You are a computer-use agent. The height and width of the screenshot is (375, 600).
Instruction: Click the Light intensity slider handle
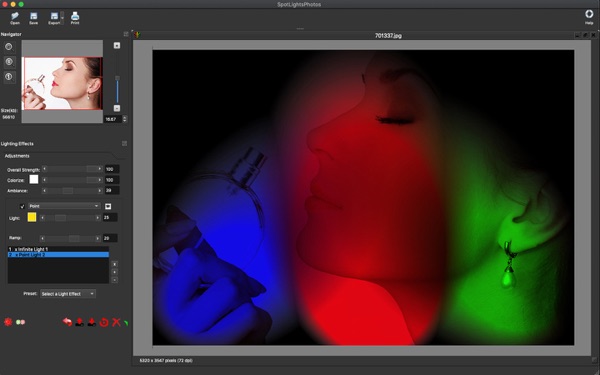60,218
